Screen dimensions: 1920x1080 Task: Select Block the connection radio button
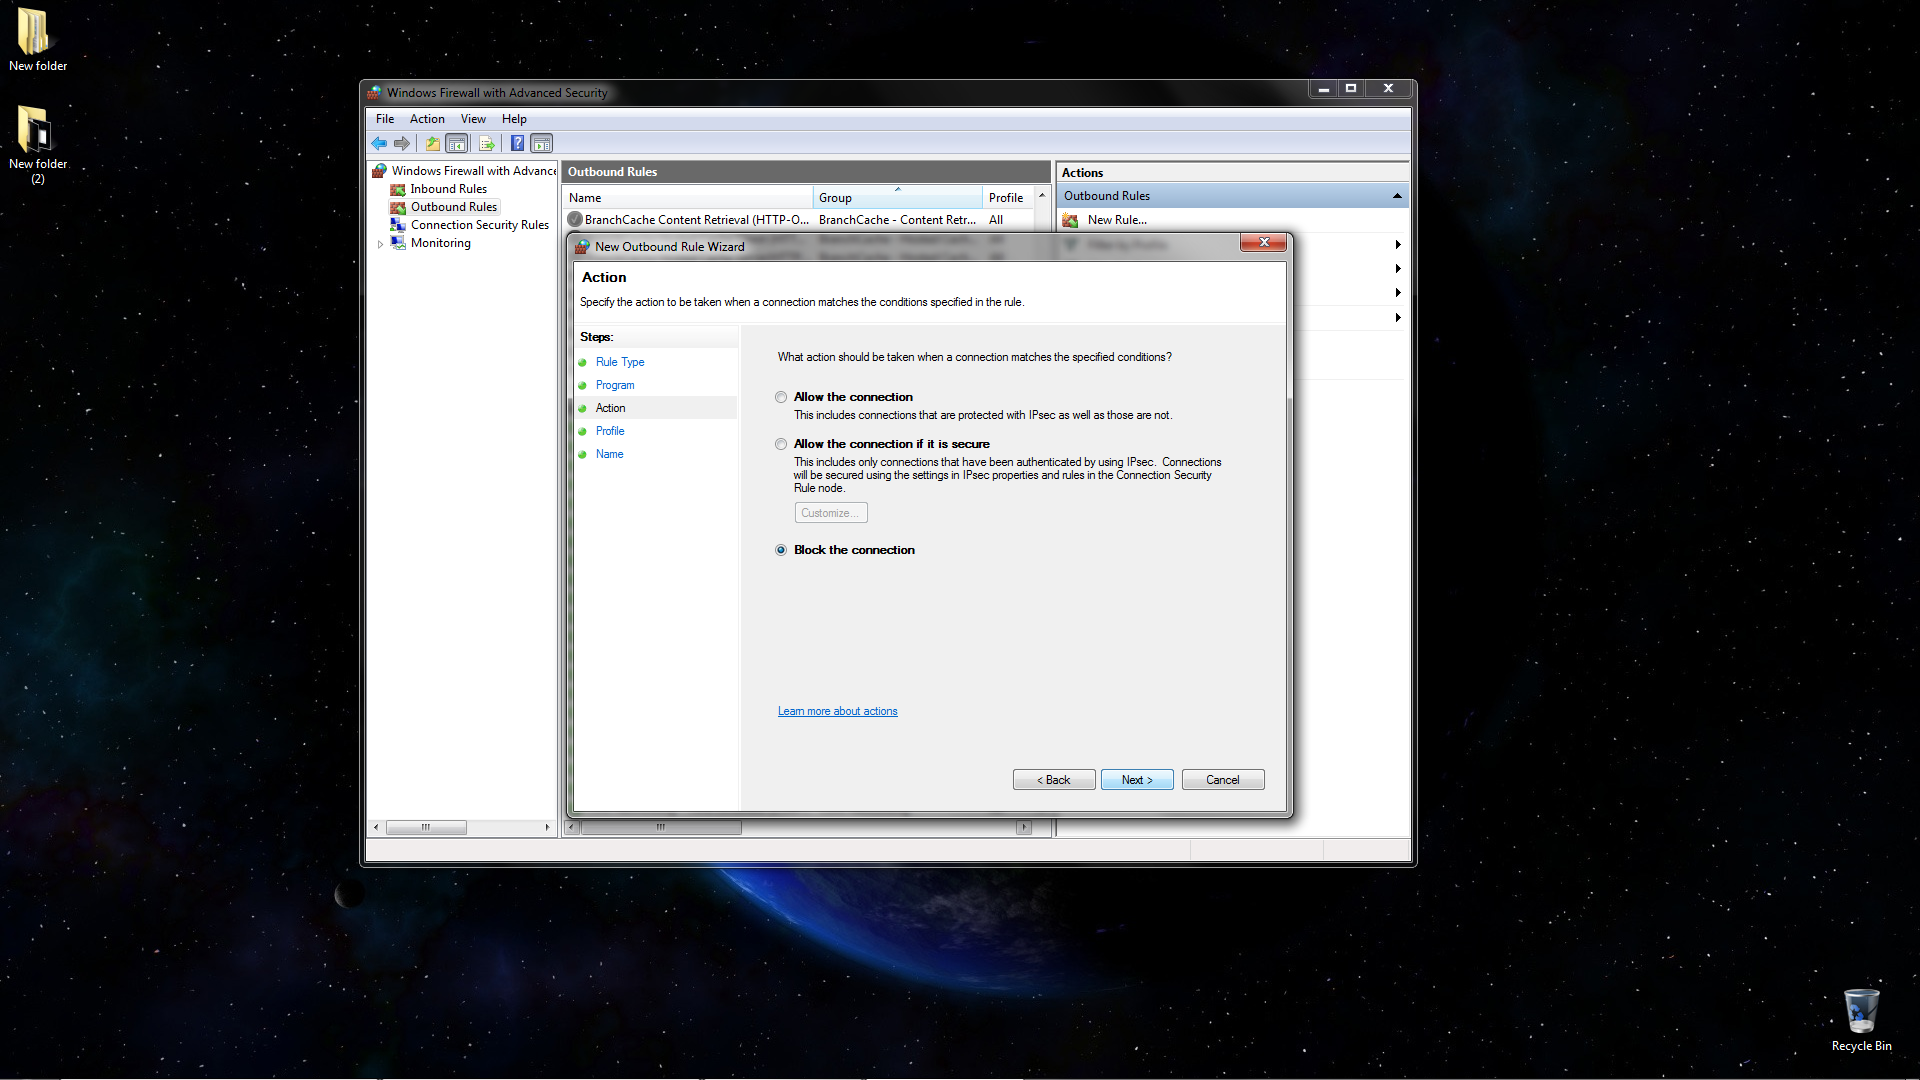coord(781,550)
